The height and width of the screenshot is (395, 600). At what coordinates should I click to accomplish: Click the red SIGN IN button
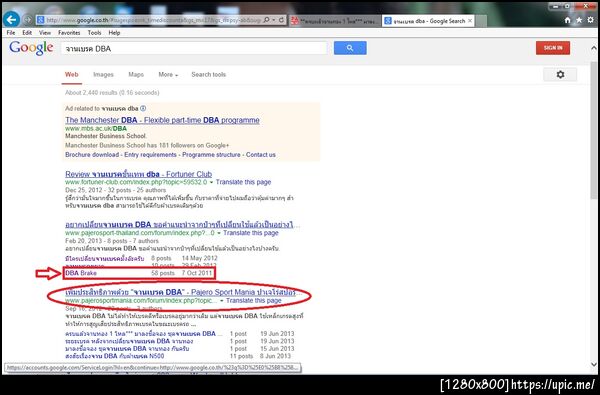[x=553, y=48]
